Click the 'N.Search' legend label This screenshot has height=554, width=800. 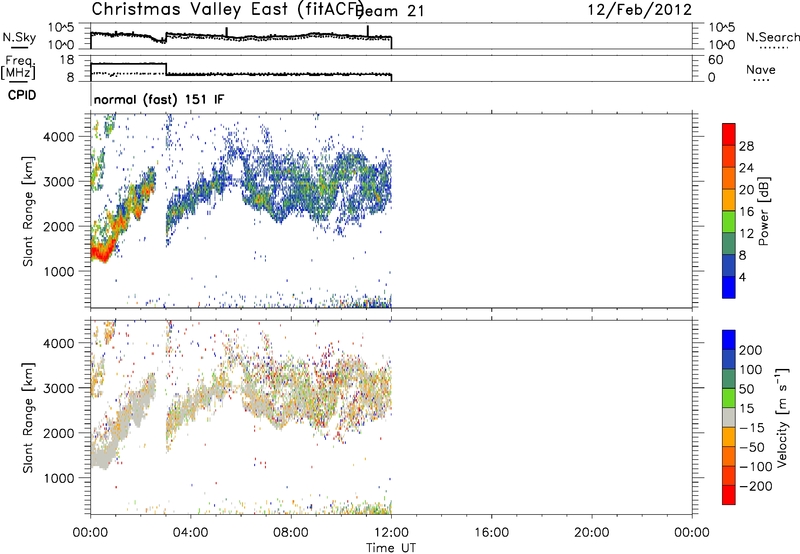coord(773,37)
